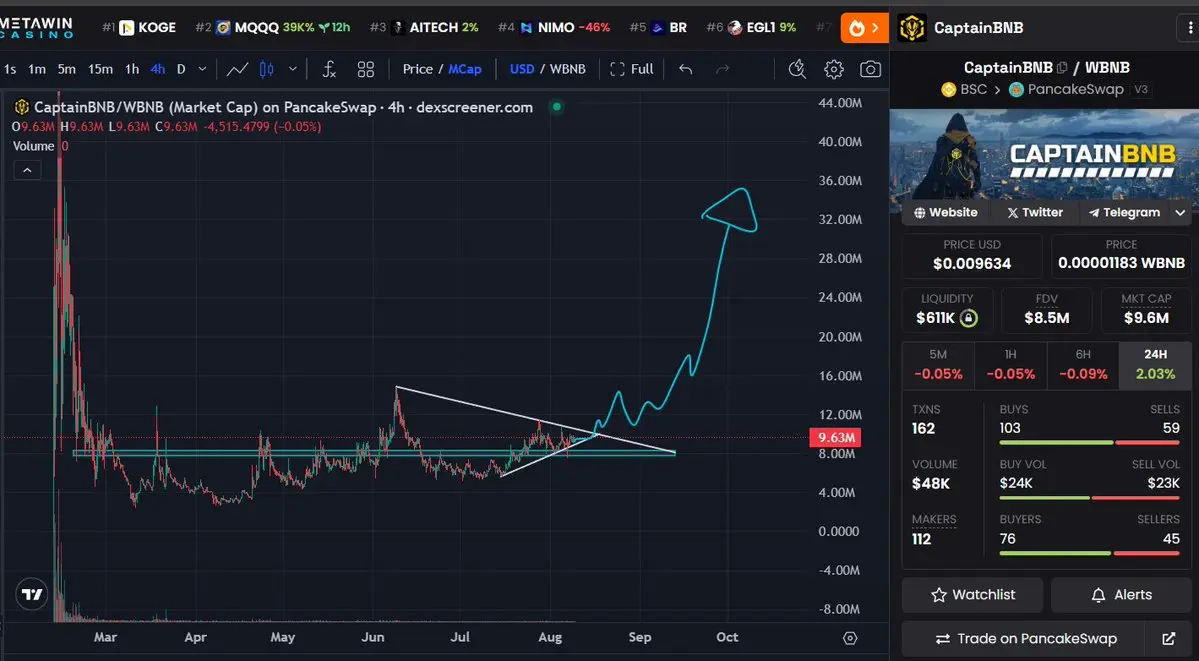Select USD denomination
1199x661 pixels.
[522, 69]
